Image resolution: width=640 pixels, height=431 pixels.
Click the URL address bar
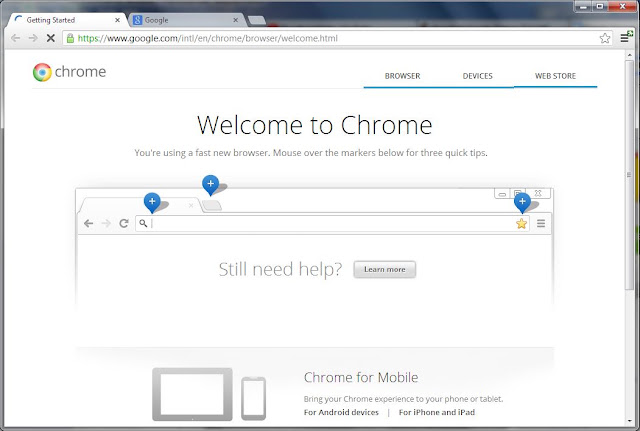pos(337,38)
